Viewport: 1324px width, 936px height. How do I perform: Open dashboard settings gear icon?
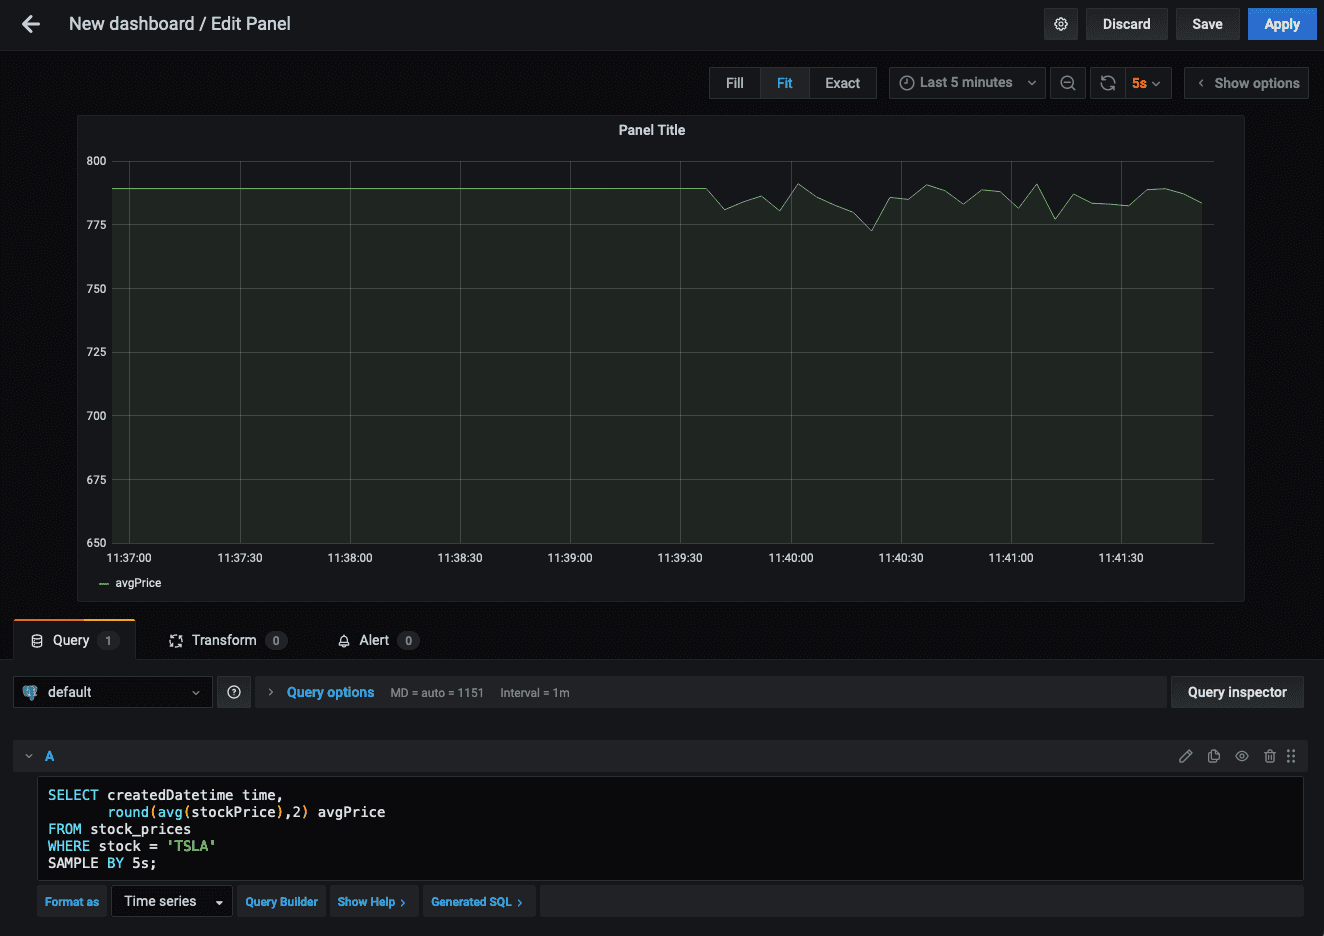[x=1061, y=24]
